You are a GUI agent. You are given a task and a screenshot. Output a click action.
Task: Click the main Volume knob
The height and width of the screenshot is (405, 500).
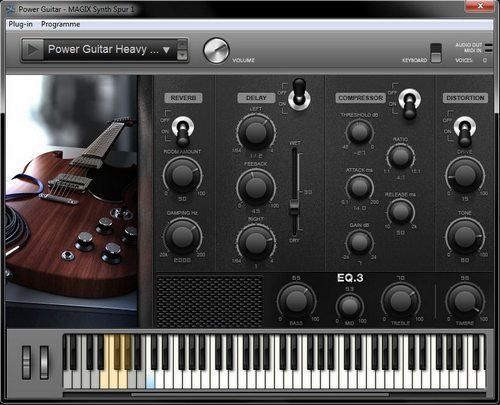click(216, 51)
